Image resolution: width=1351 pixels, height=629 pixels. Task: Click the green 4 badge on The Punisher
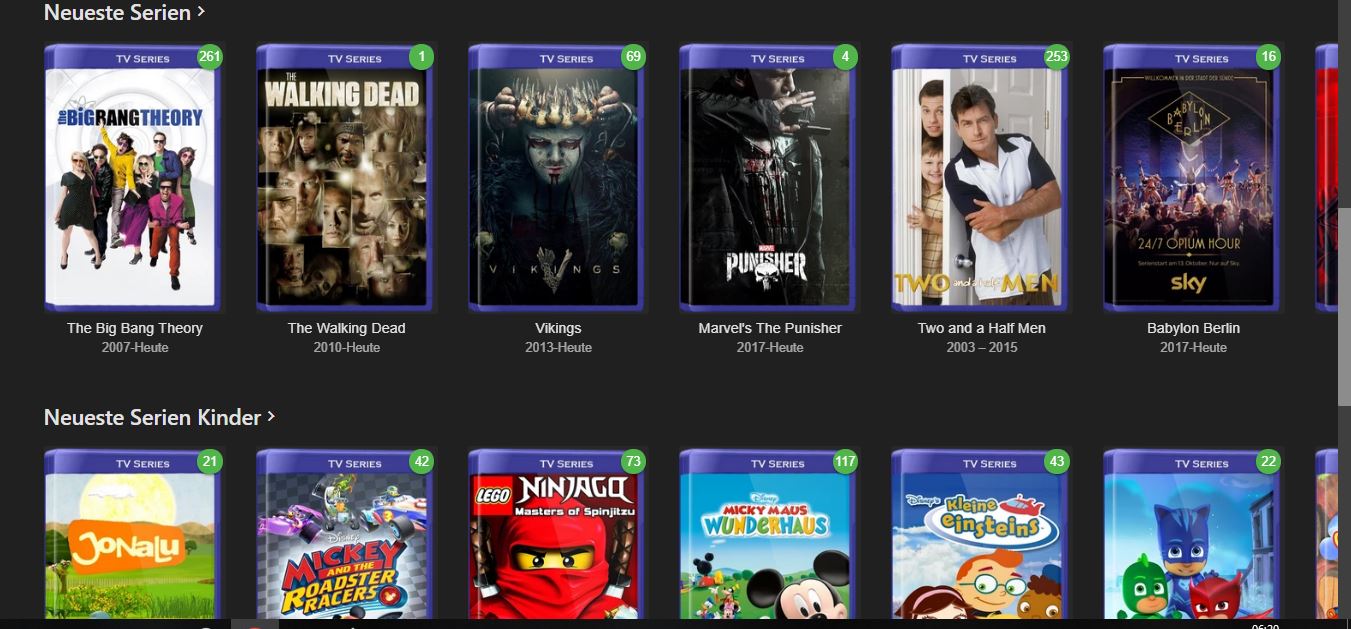pyautogui.click(x=846, y=56)
